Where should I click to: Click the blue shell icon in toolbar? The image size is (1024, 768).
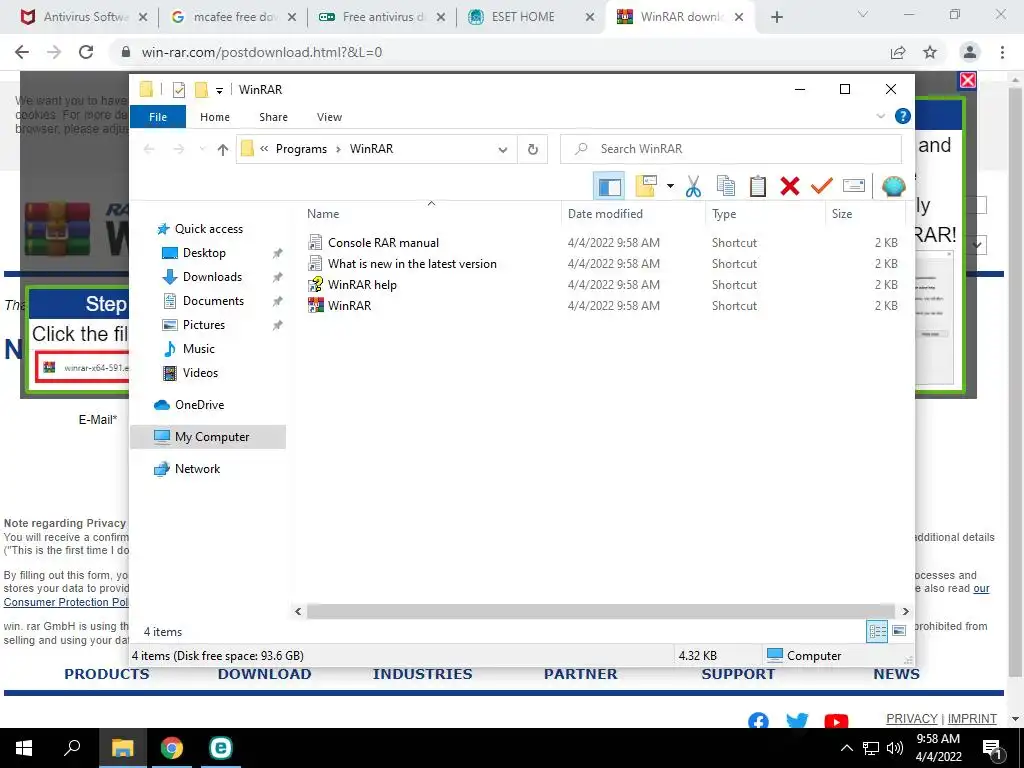pyautogui.click(x=893, y=186)
